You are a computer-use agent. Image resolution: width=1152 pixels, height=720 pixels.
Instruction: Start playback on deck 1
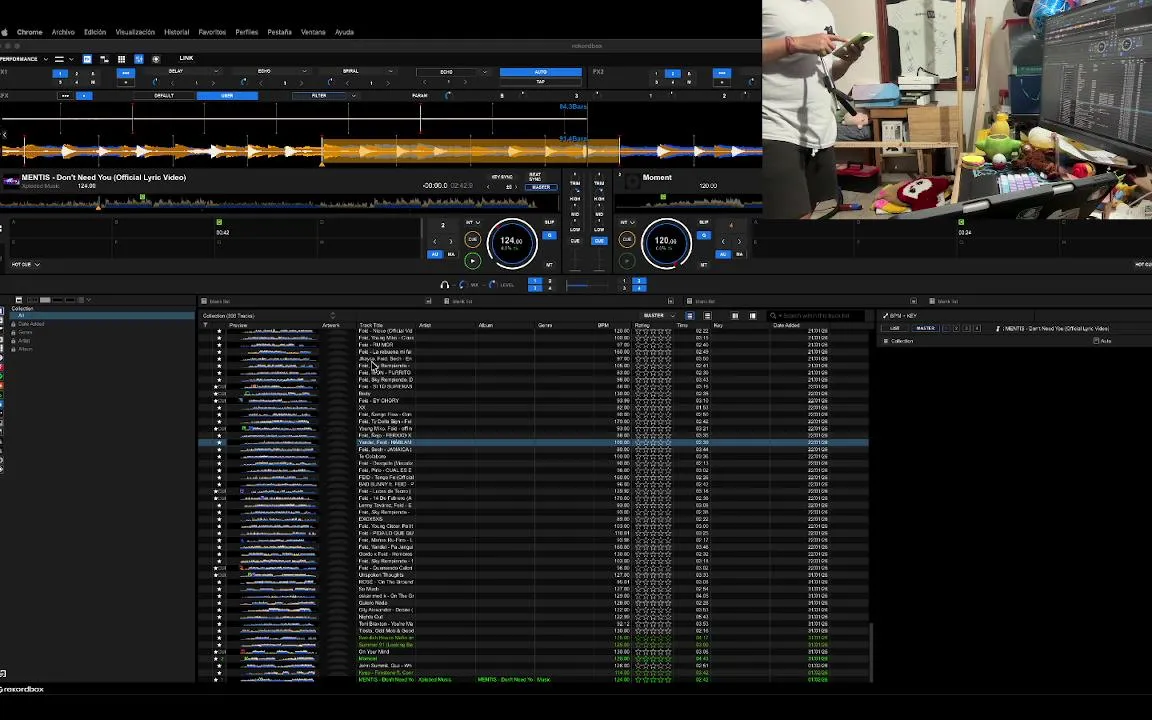point(472,260)
